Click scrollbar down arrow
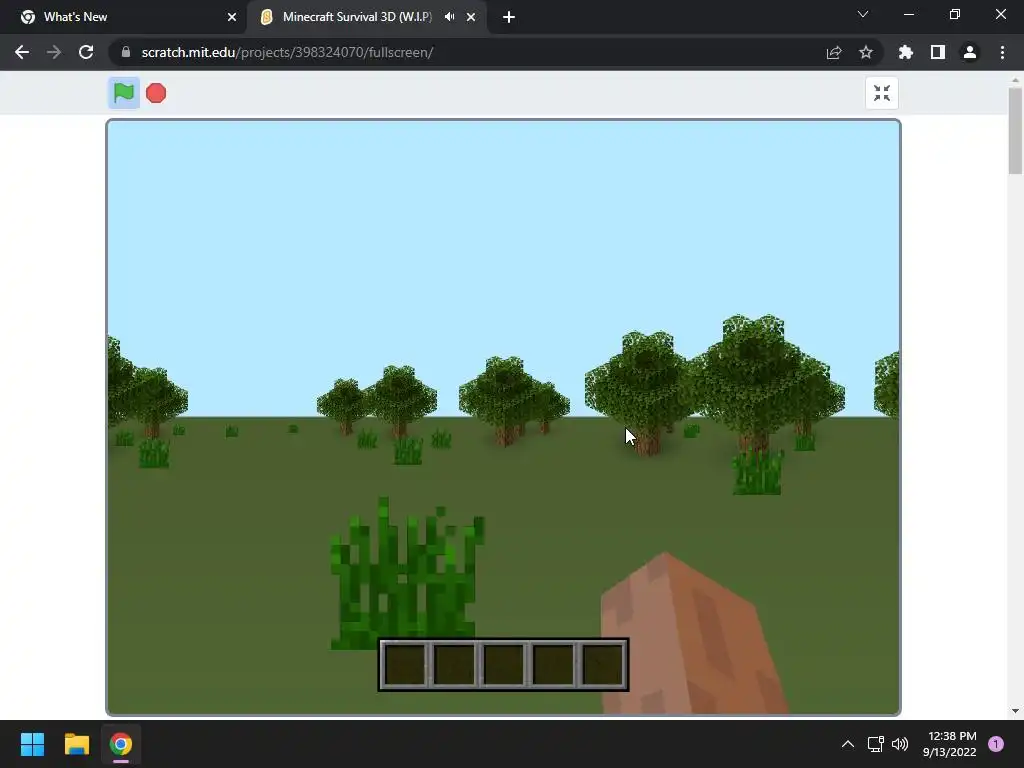 (1015, 711)
